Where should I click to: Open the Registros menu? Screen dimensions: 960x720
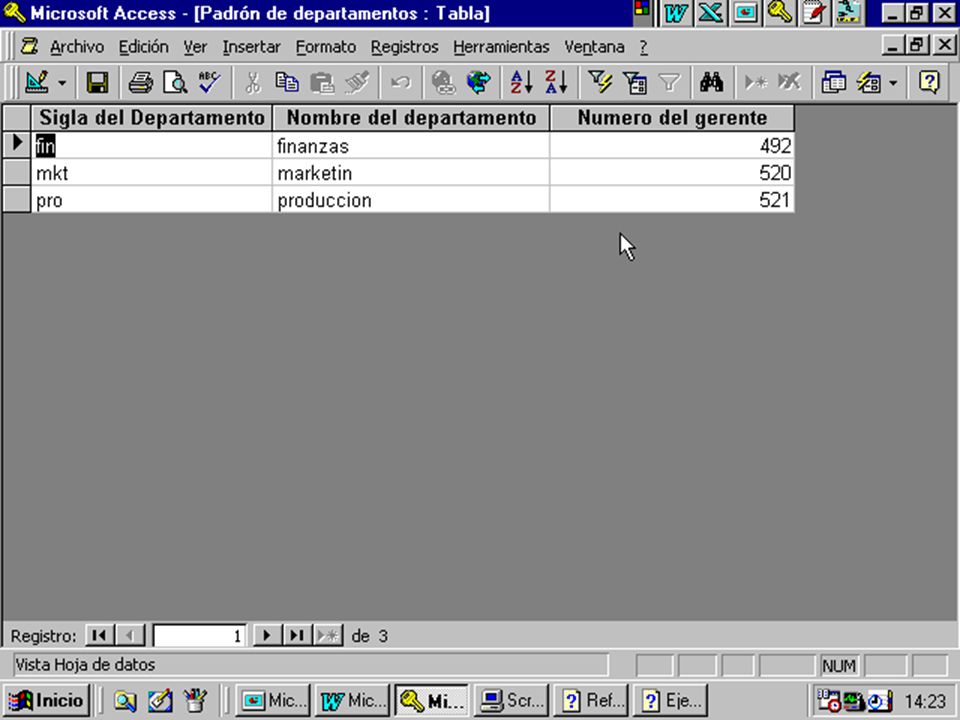[405, 47]
